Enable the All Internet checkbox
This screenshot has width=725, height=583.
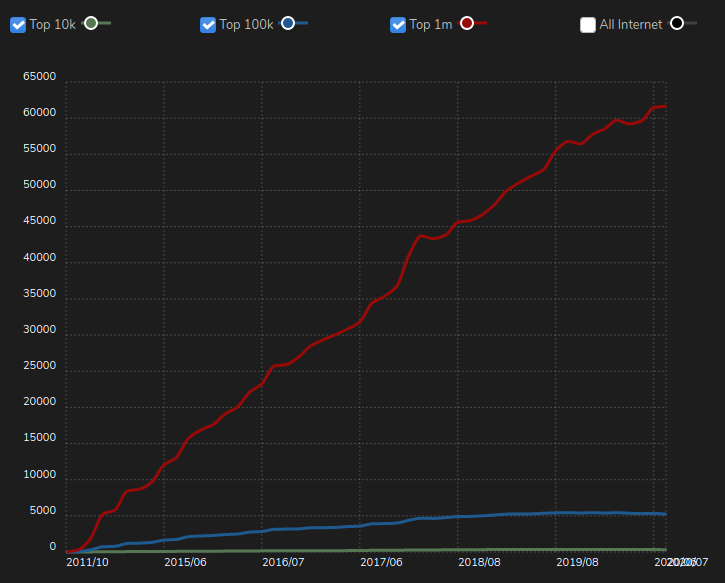pos(588,25)
